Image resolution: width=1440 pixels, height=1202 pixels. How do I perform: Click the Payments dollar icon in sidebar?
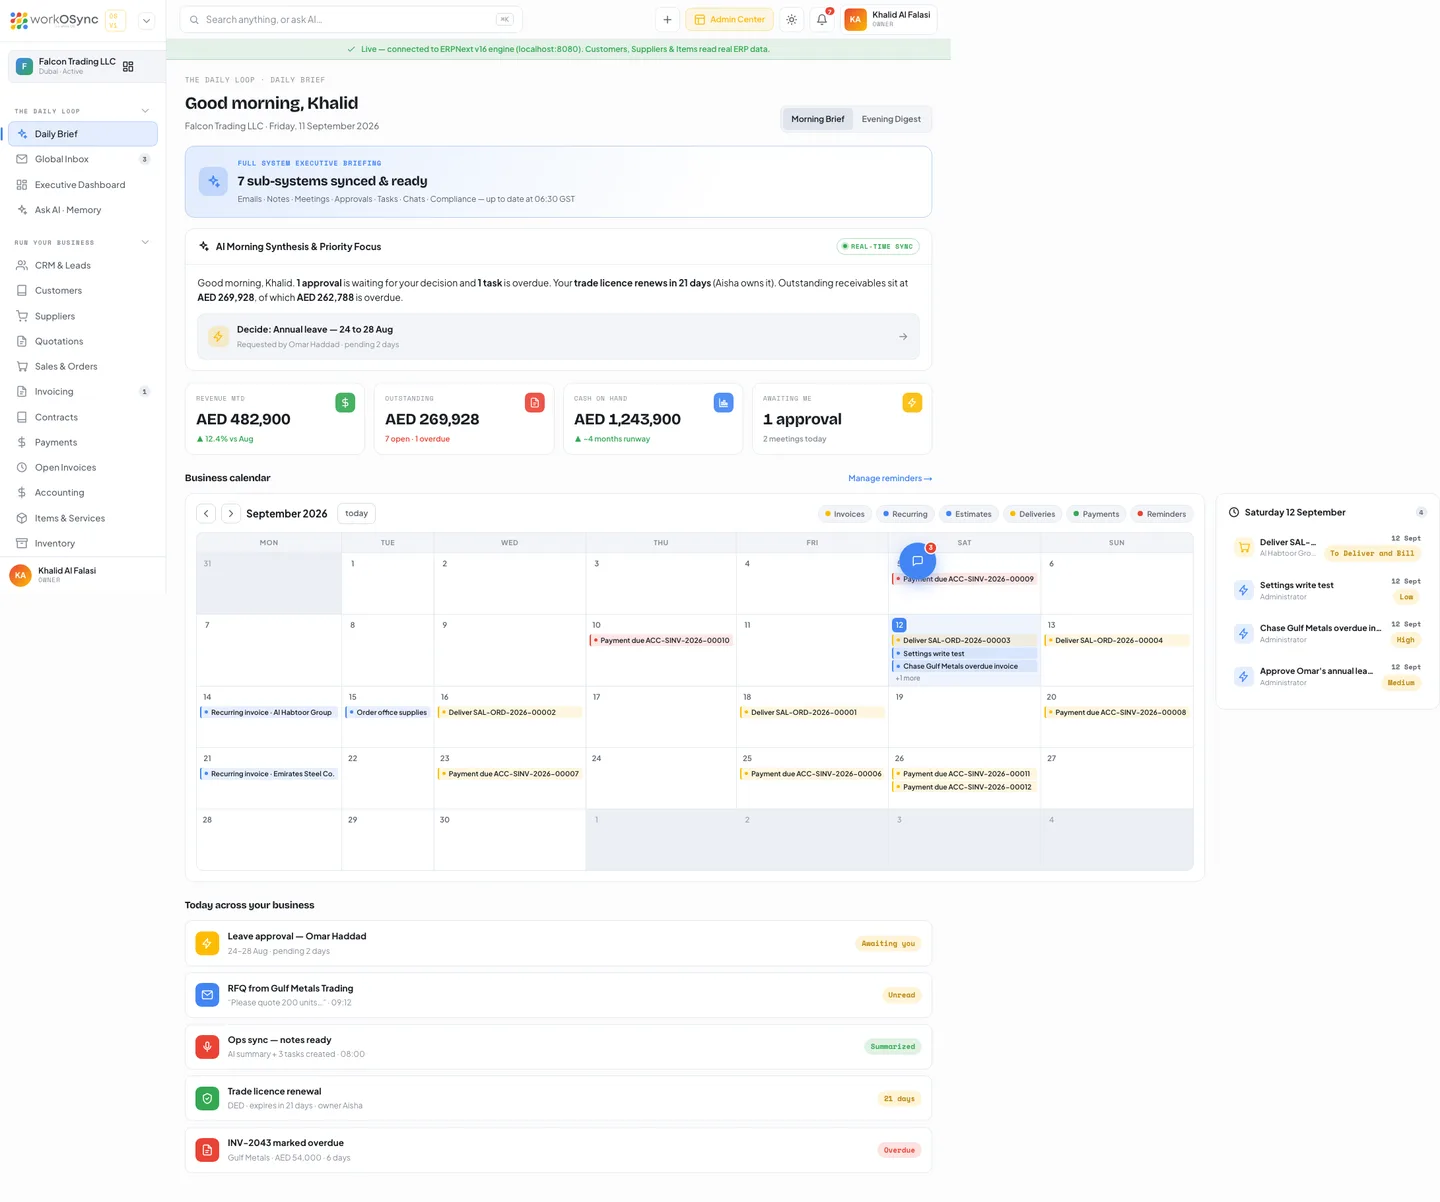click(22, 442)
